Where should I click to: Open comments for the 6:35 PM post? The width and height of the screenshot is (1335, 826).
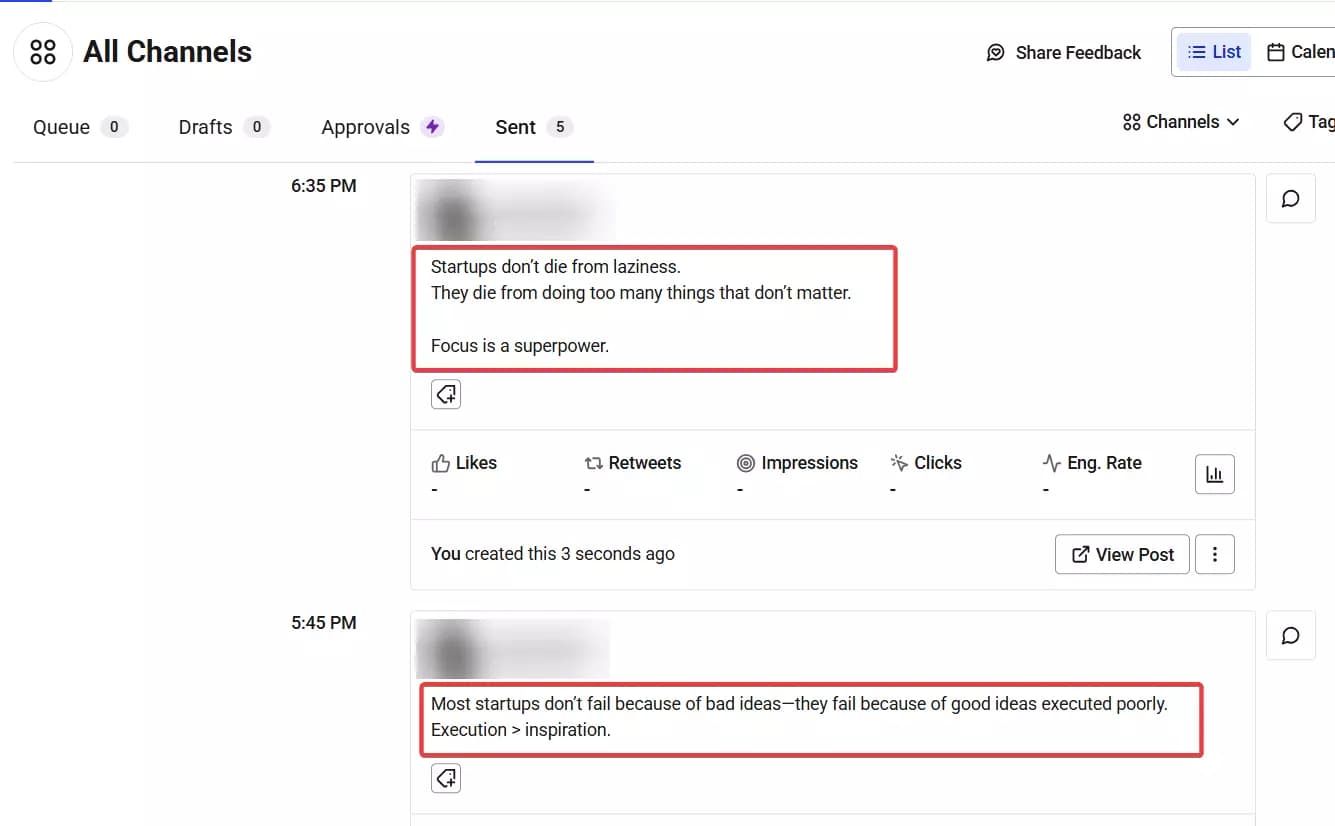click(1291, 199)
